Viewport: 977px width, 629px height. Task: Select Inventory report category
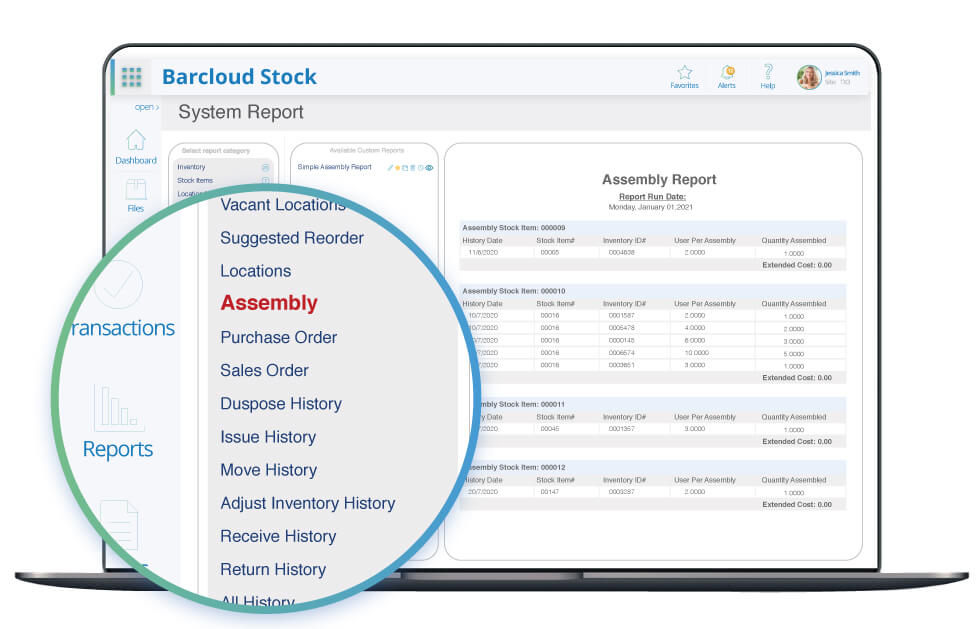coord(191,167)
